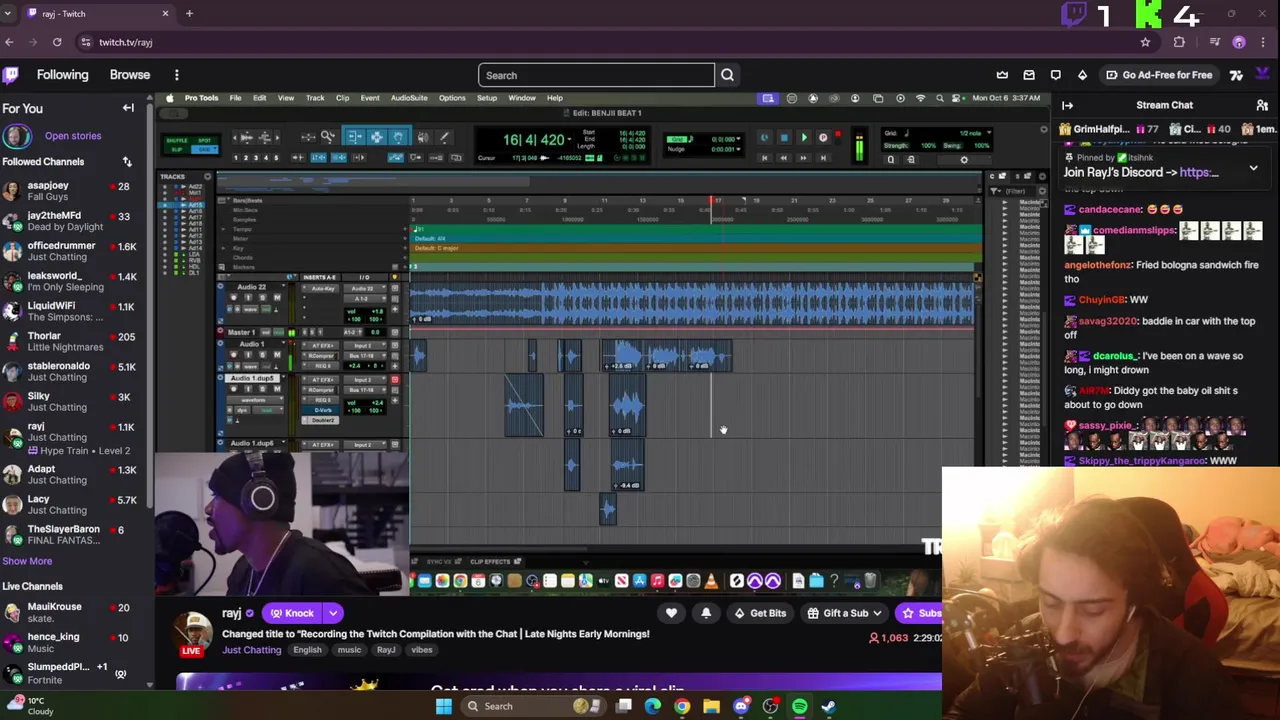This screenshot has width=1280, height=720.
Task: Open the Just Chatting category link
Action: [252, 650]
